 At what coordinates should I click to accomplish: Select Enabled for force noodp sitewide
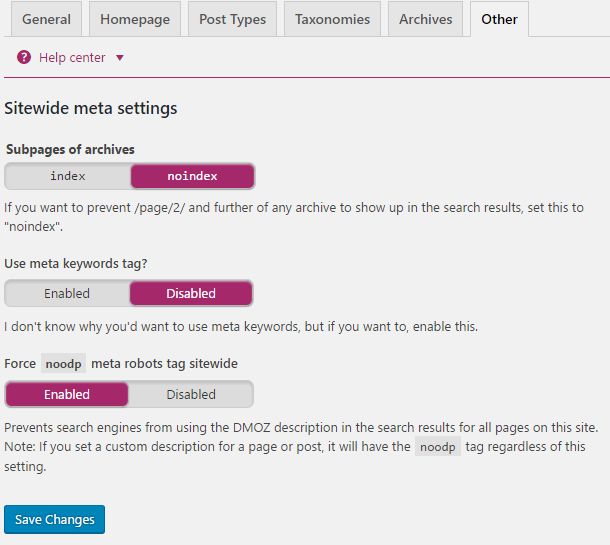click(67, 394)
